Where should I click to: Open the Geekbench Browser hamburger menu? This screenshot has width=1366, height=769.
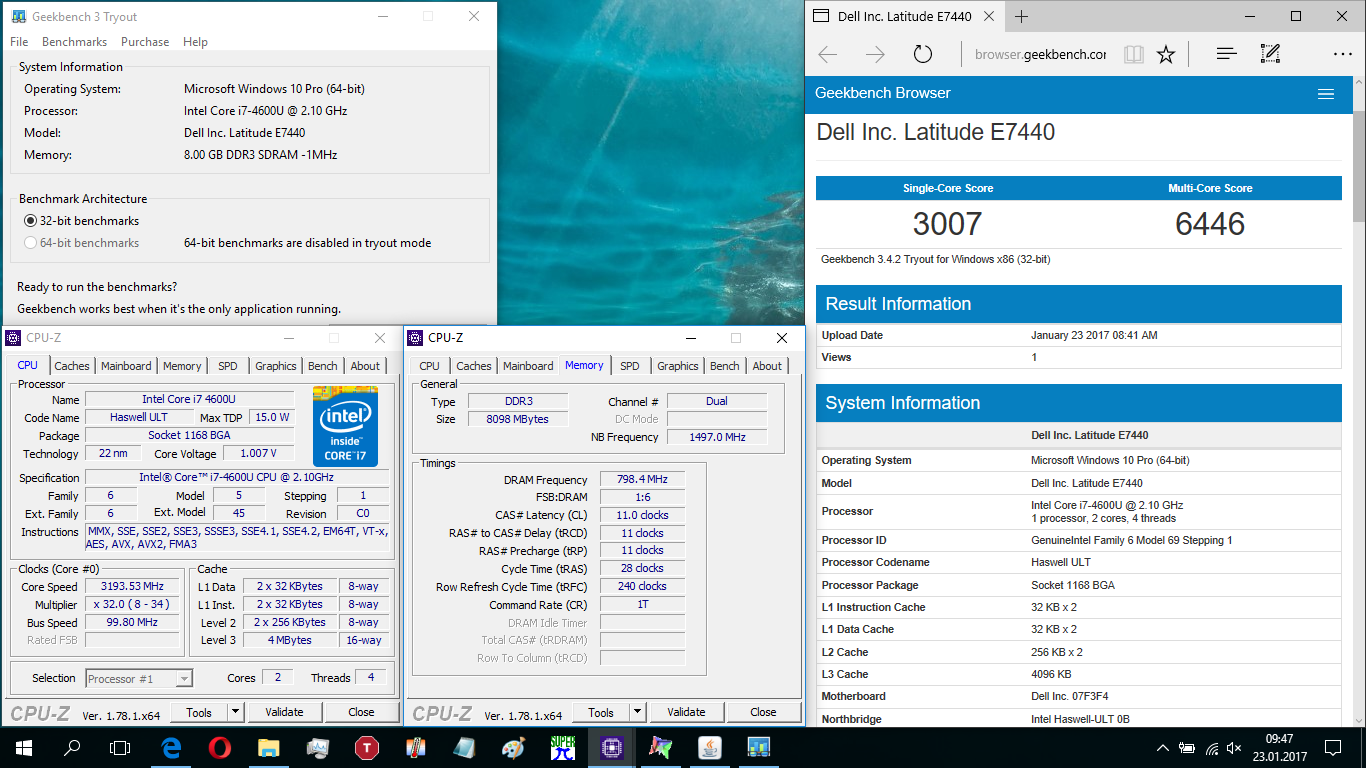(1326, 94)
